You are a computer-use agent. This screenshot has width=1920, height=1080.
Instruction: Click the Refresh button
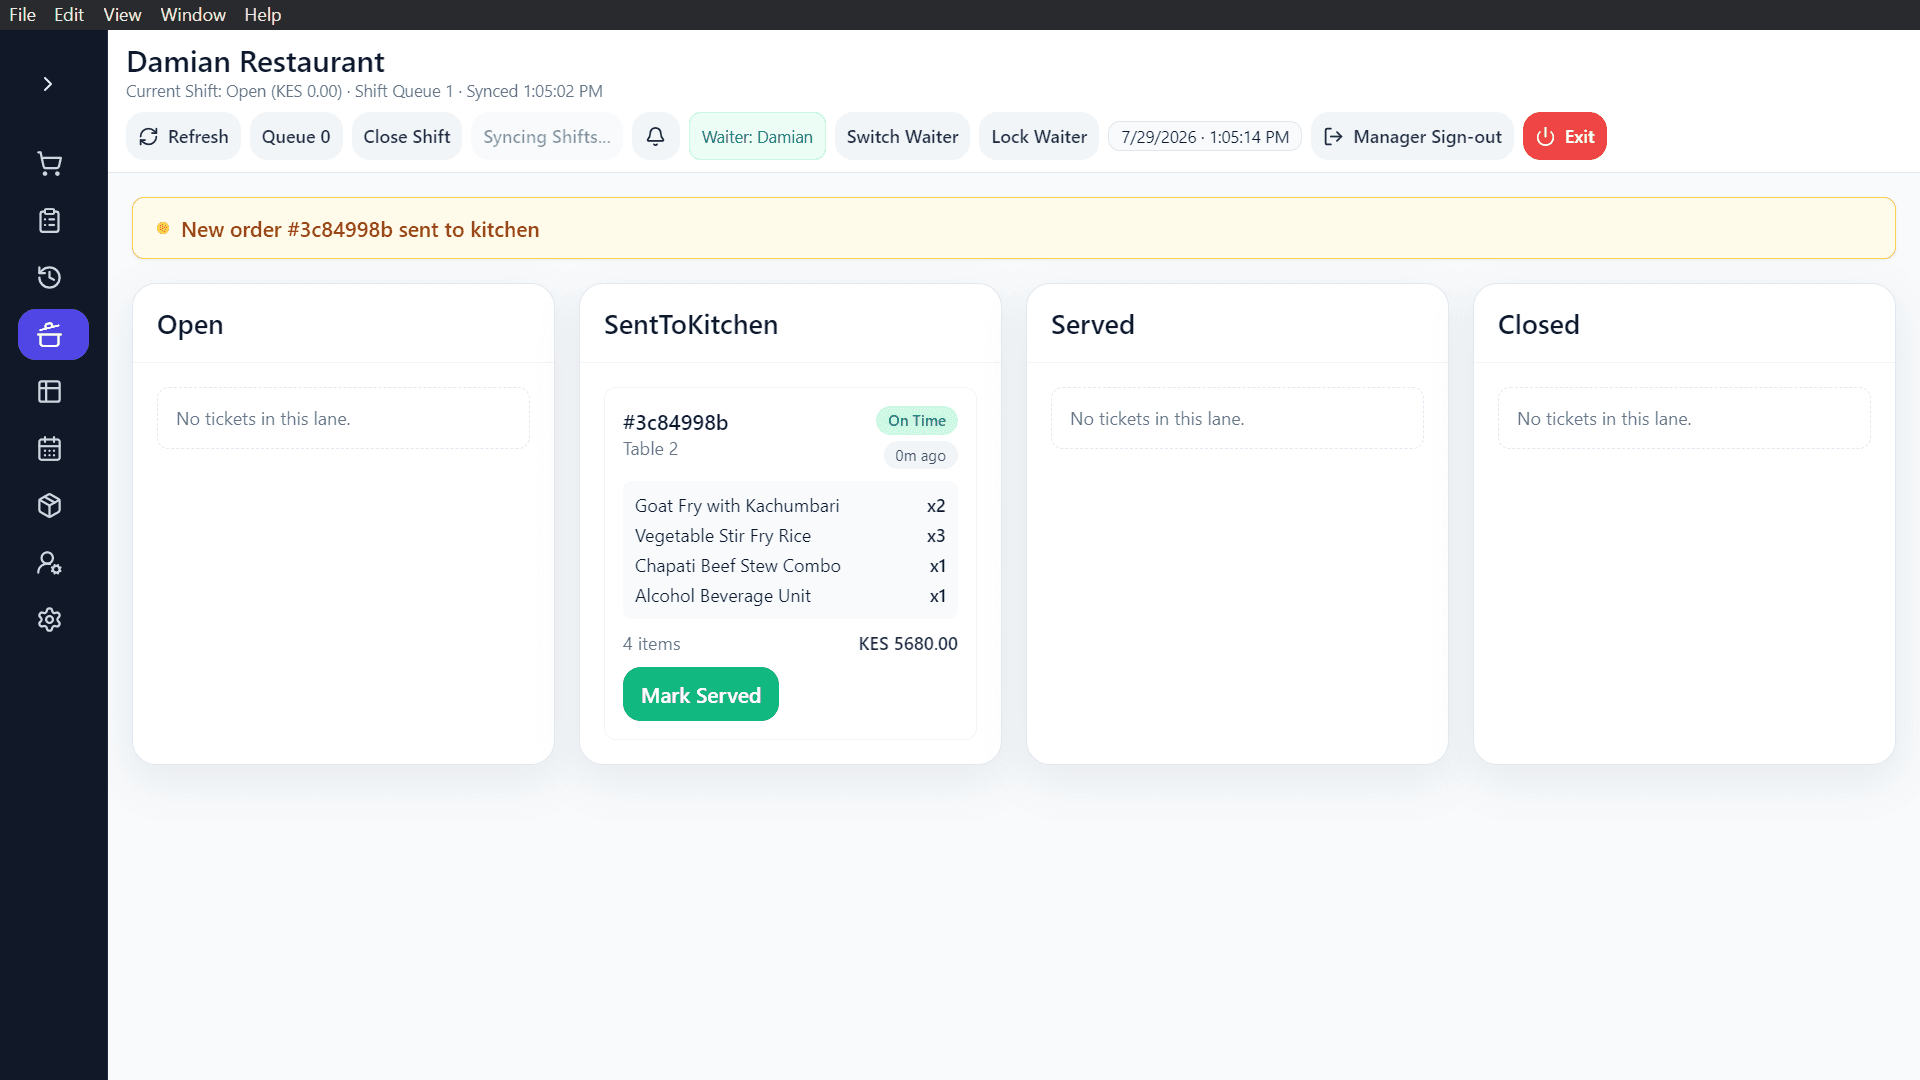coord(184,136)
